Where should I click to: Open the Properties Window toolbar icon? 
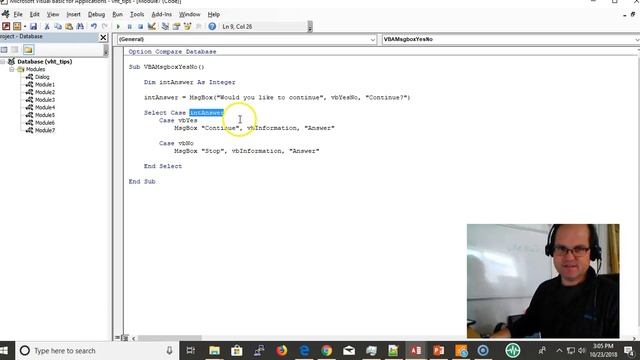tap(176, 27)
